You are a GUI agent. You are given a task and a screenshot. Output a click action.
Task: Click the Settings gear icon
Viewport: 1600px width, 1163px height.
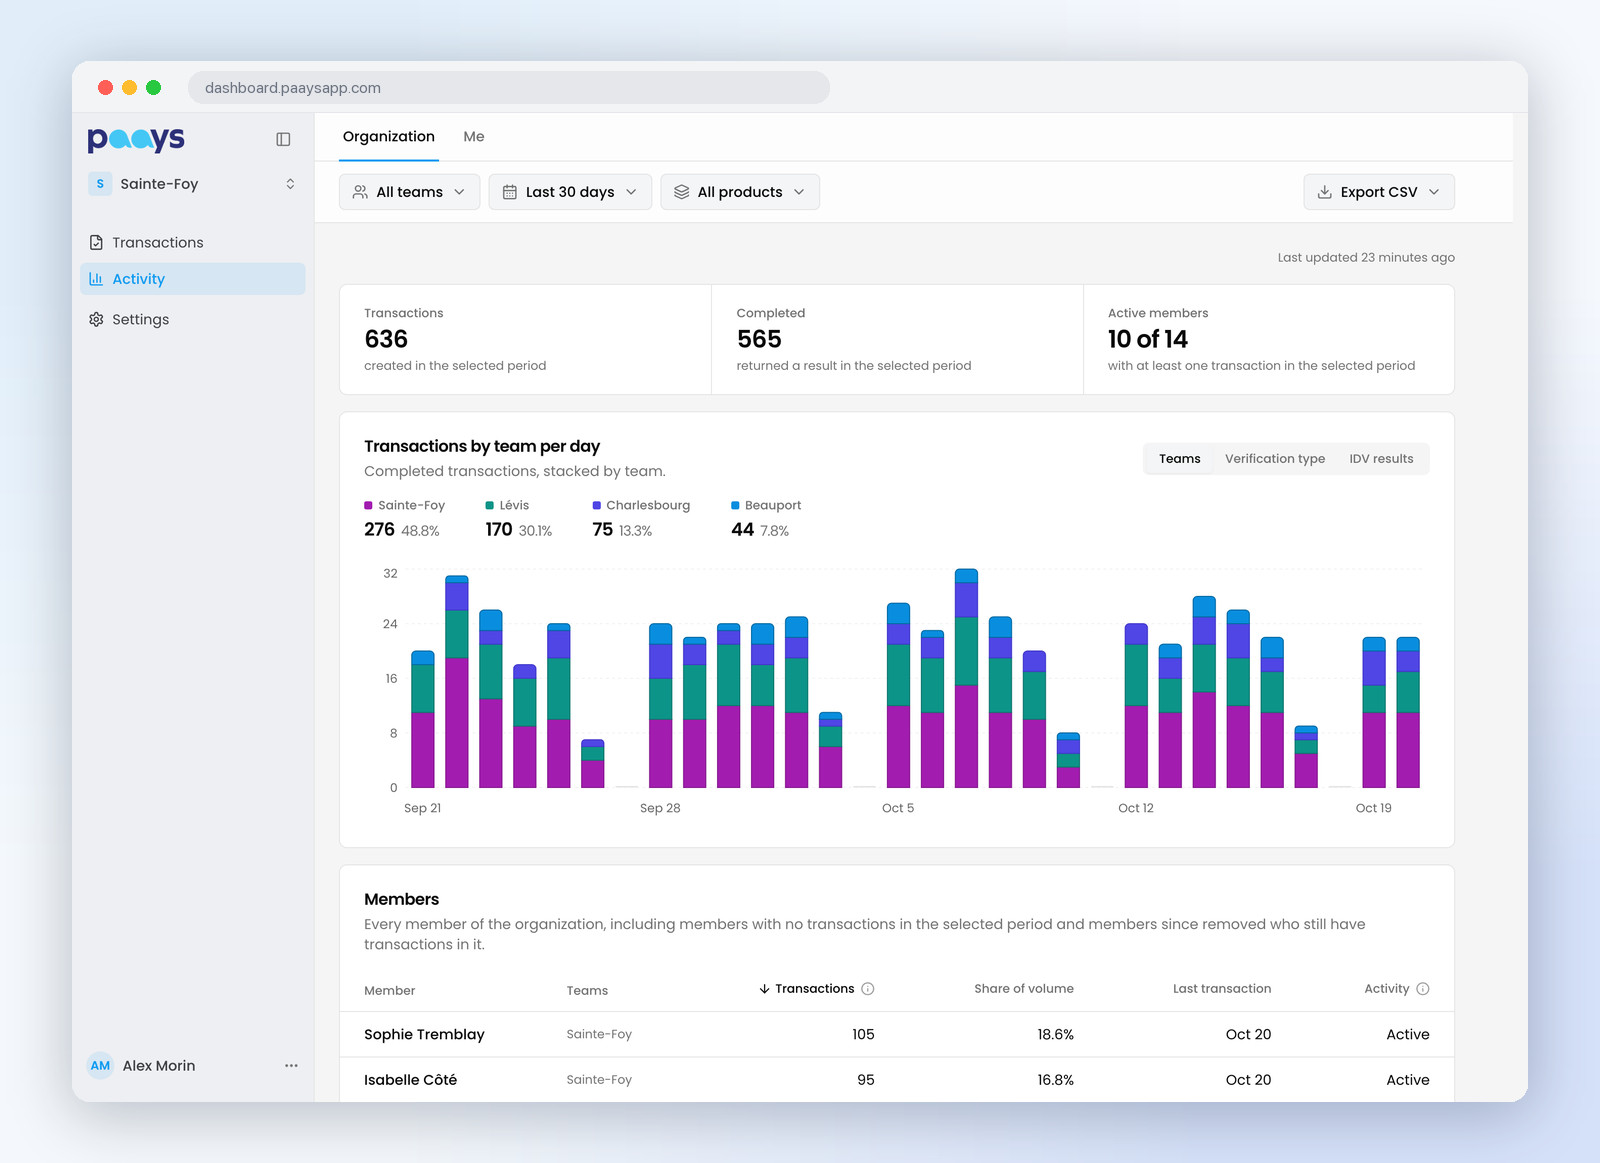(x=96, y=319)
